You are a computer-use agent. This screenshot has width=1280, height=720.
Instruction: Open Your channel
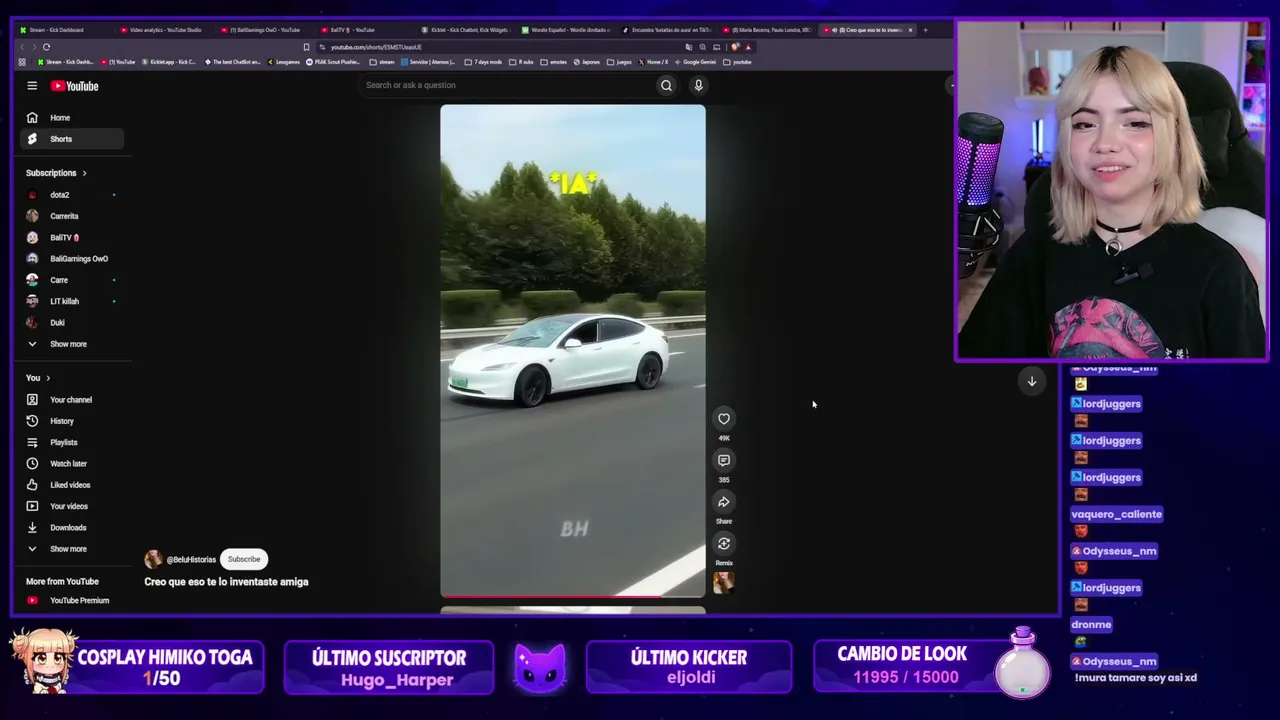click(70, 400)
